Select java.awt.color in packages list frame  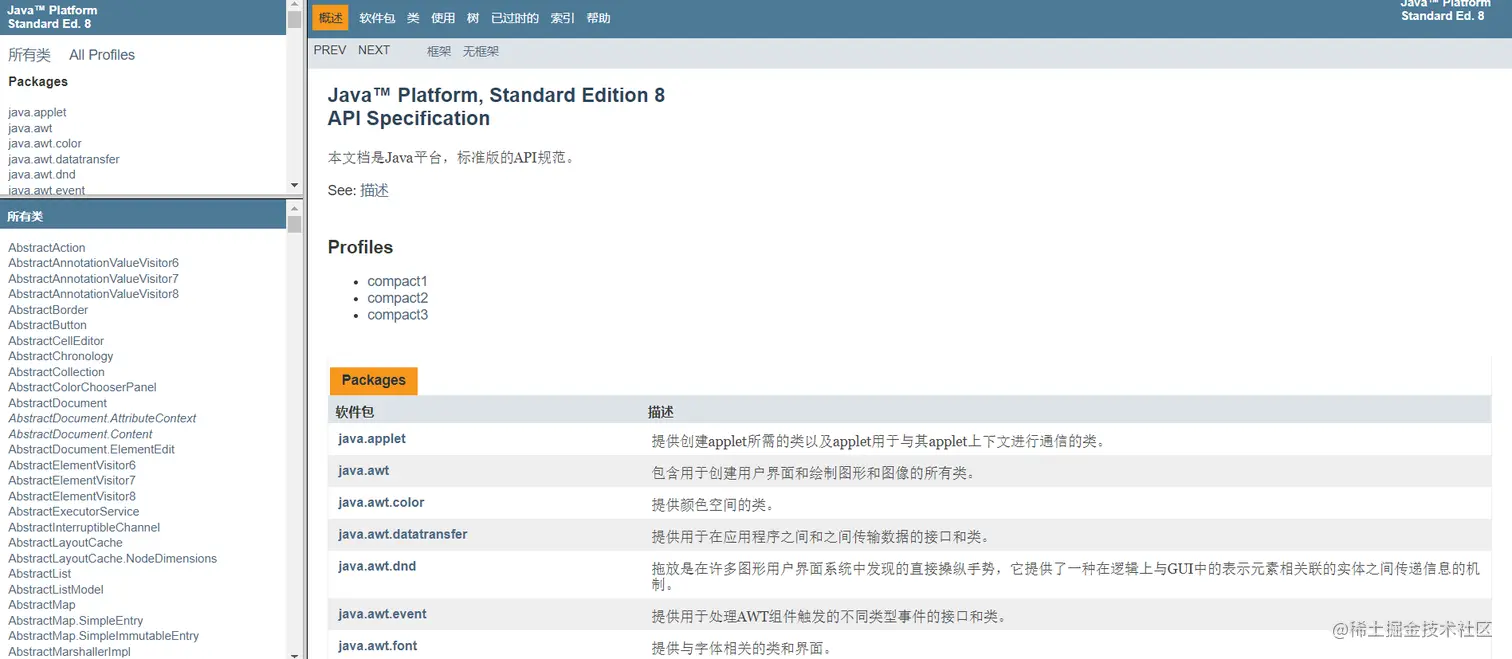tap(45, 143)
